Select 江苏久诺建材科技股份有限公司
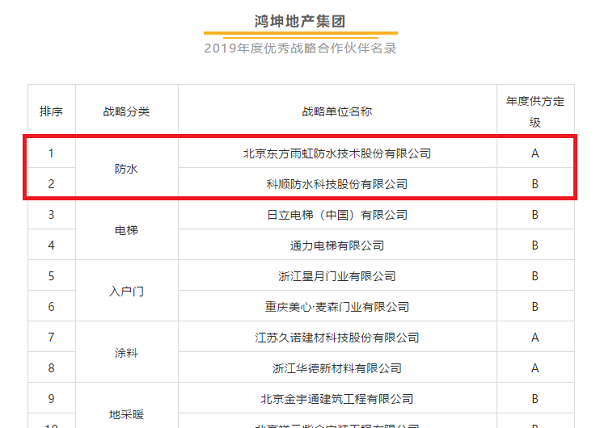600x428 pixels. pos(337,338)
